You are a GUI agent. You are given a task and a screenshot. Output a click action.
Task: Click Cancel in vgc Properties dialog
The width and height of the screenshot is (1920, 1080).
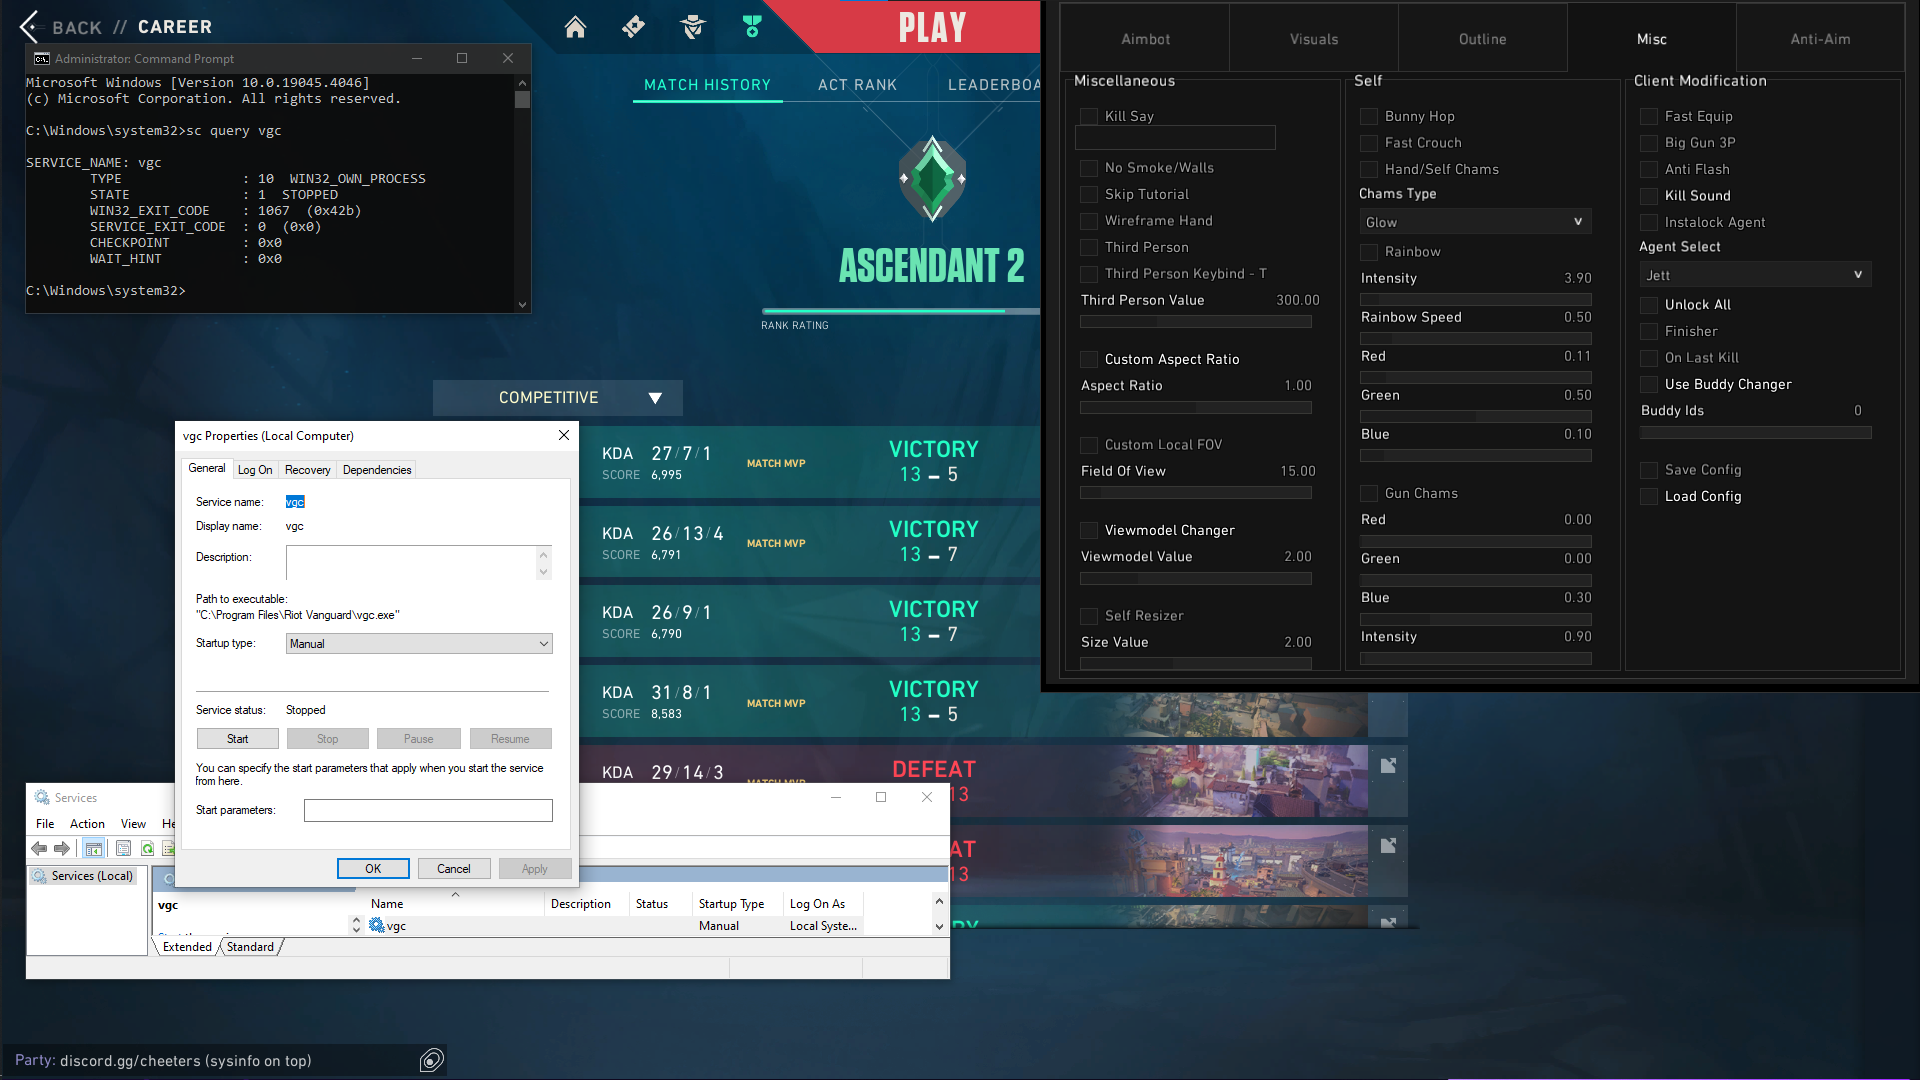click(x=453, y=868)
